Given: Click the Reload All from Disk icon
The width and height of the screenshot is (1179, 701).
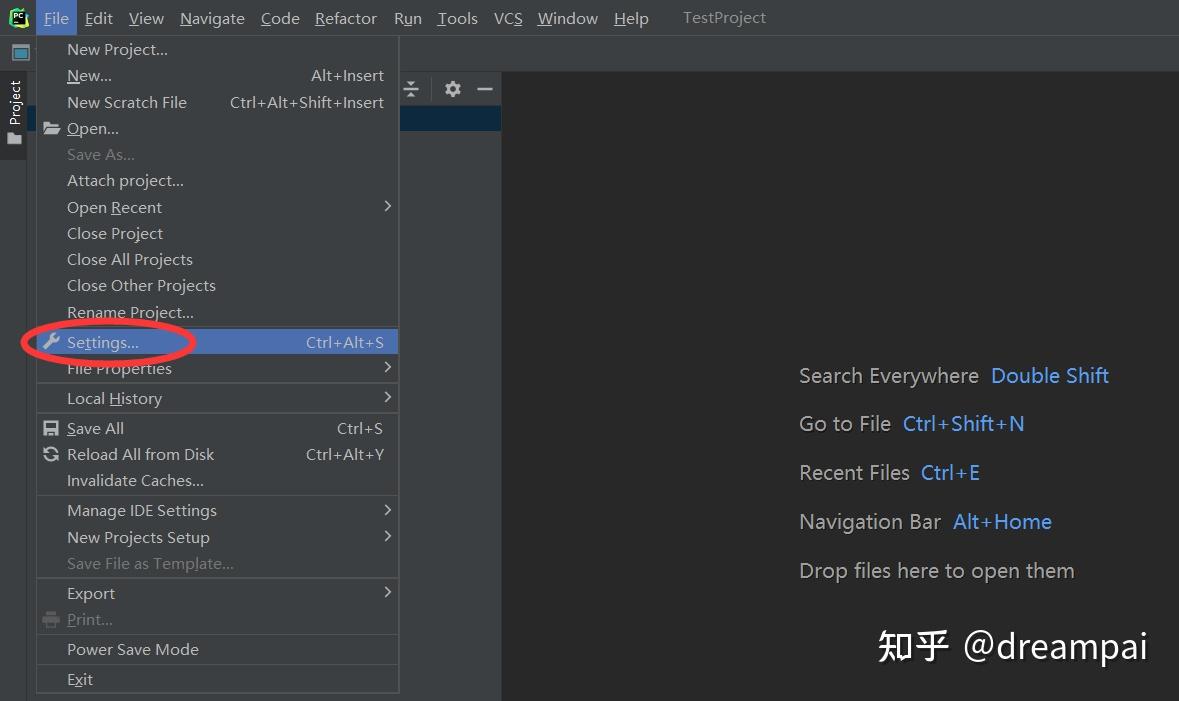Looking at the screenshot, I should (x=52, y=454).
